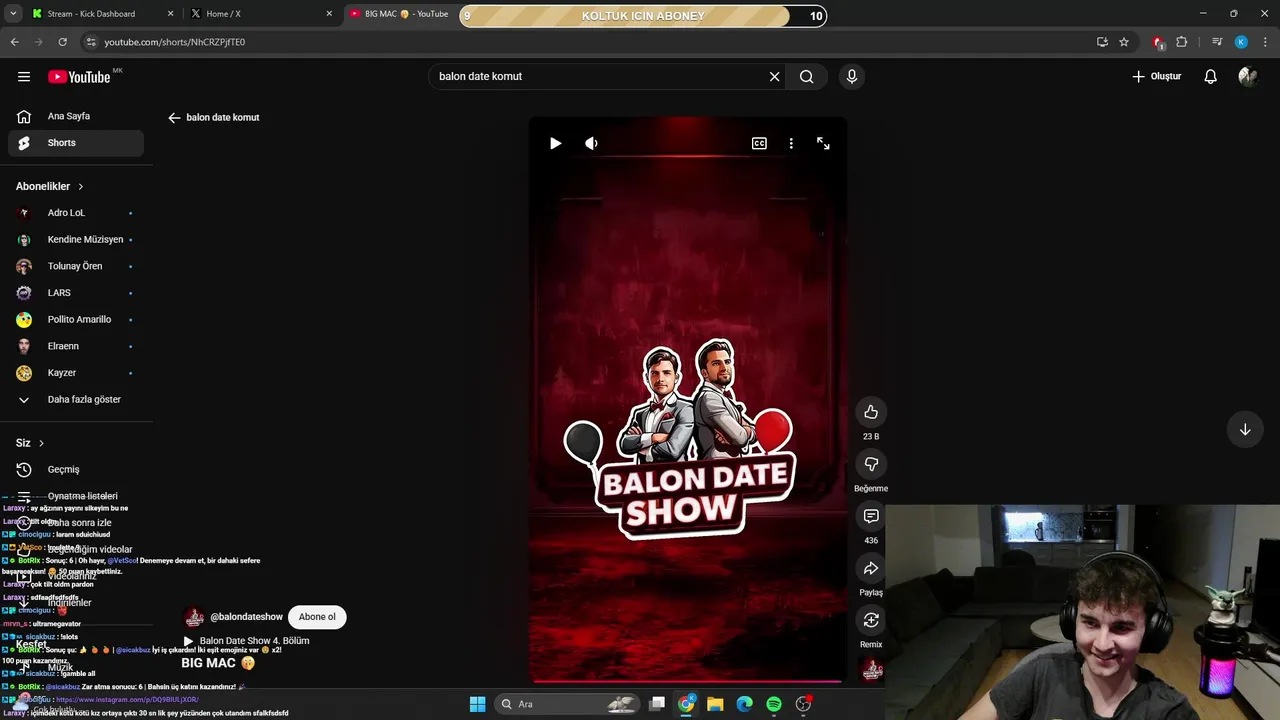Screen dimensions: 1280x720
Task: Open the Chrome three-dot menu
Action: (1266, 42)
